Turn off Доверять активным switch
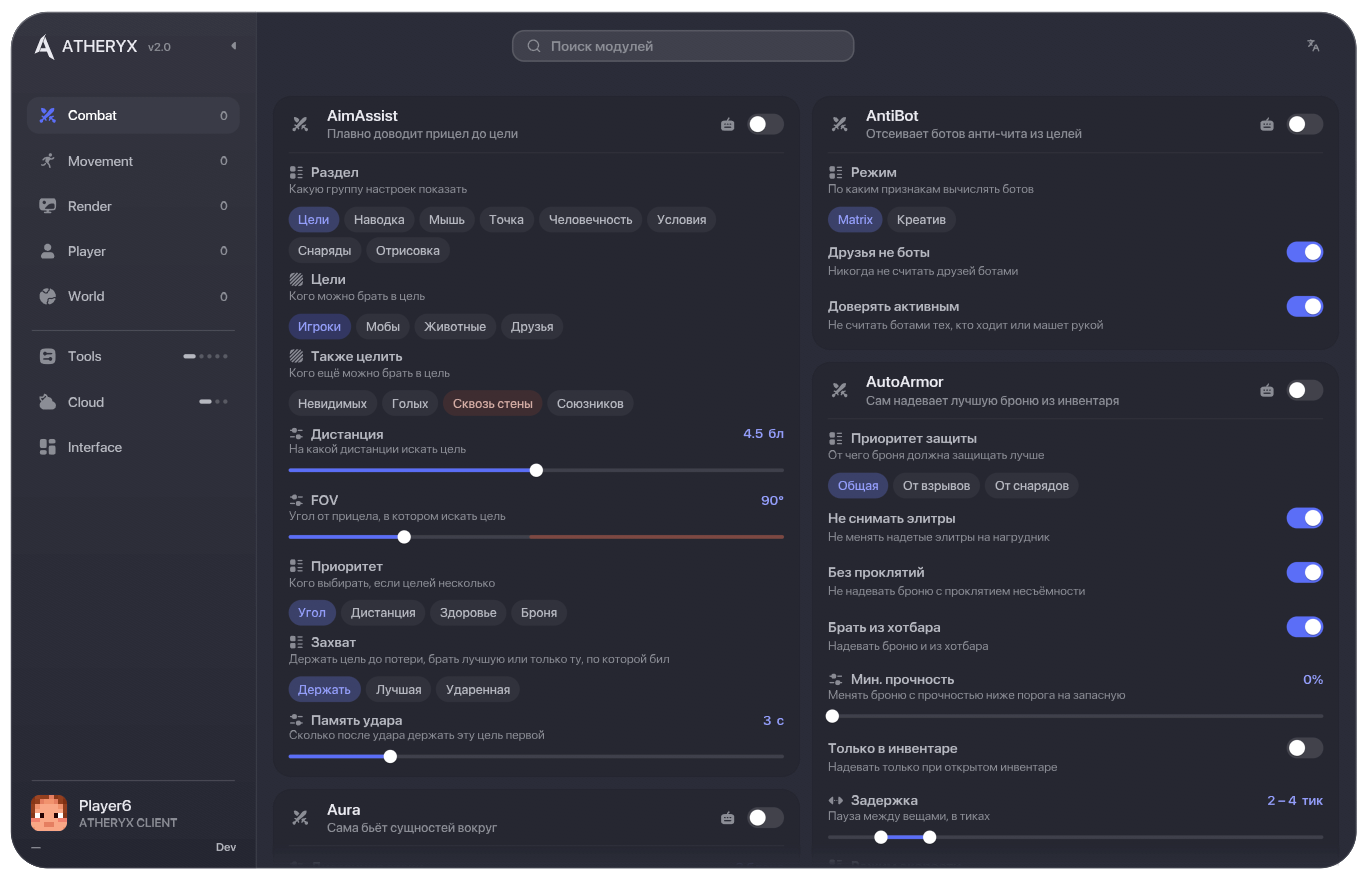Screen dimensions: 1368x880 coord(1304,306)
